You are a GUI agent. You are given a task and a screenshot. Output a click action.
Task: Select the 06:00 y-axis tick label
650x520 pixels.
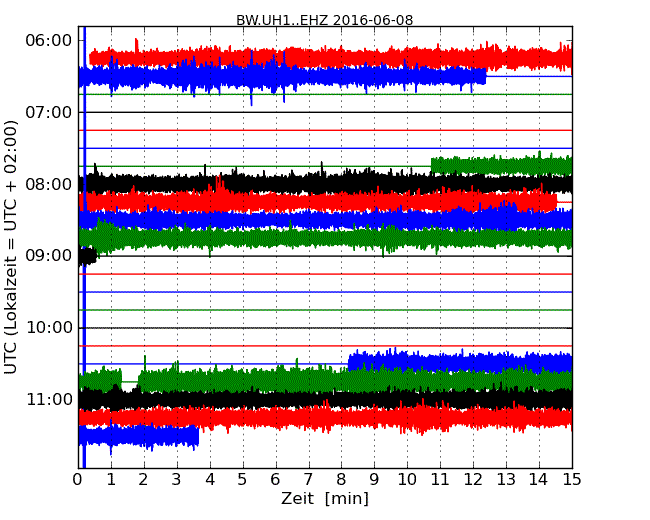48,40
